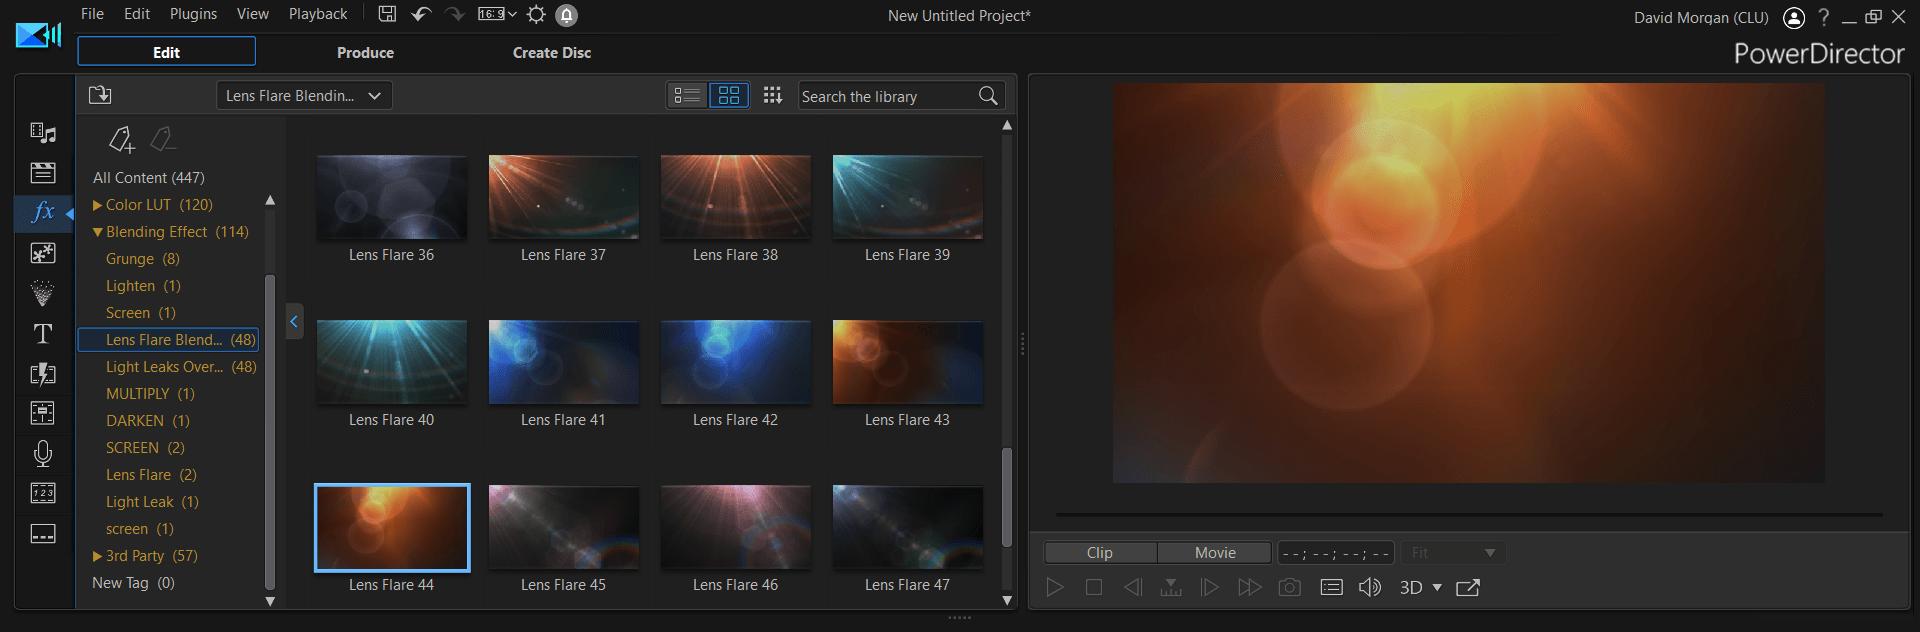This screenshot has height=632, width=1920.
Task: Toggle 3D preview mode
Action: (x=1411, y=587)
